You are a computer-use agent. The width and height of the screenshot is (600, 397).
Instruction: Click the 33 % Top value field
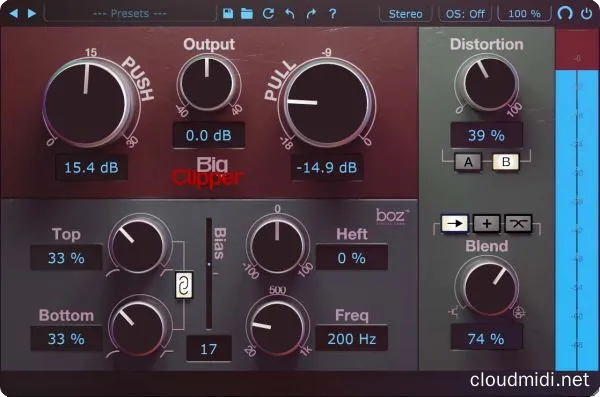tap(66, 258)
